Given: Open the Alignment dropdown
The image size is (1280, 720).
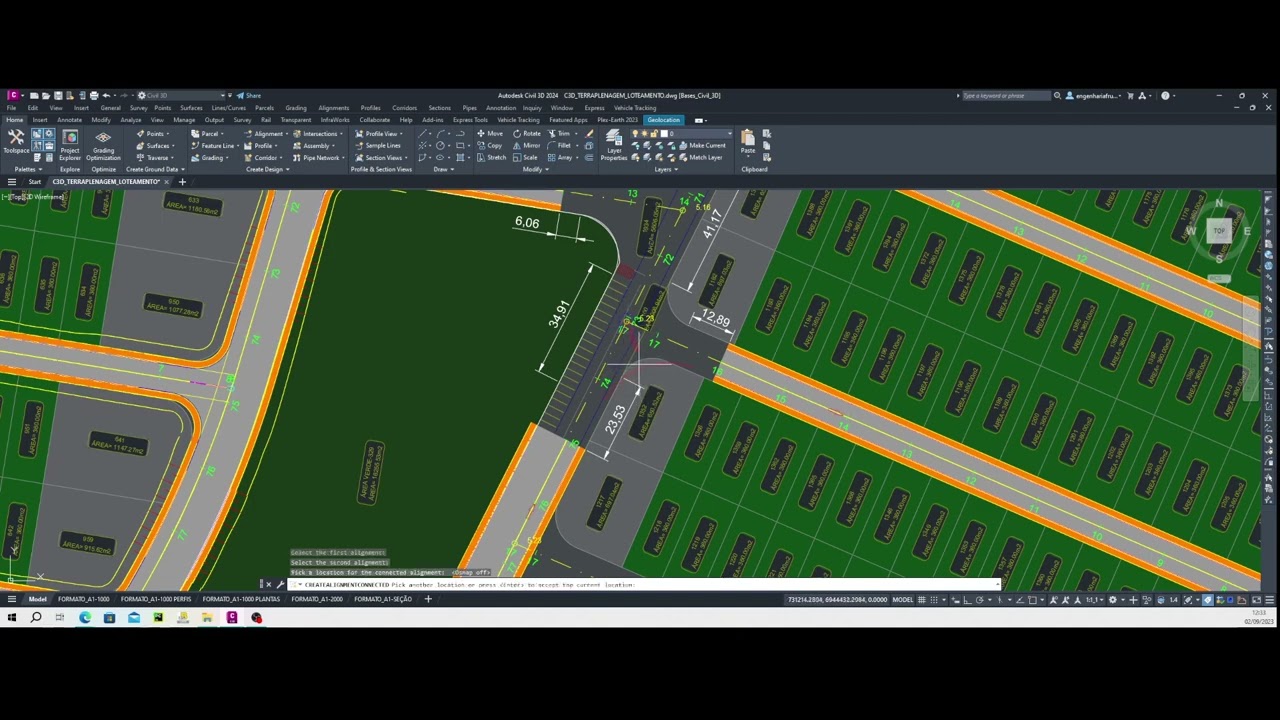Looking at the screenshot, I should click(266, 133).
